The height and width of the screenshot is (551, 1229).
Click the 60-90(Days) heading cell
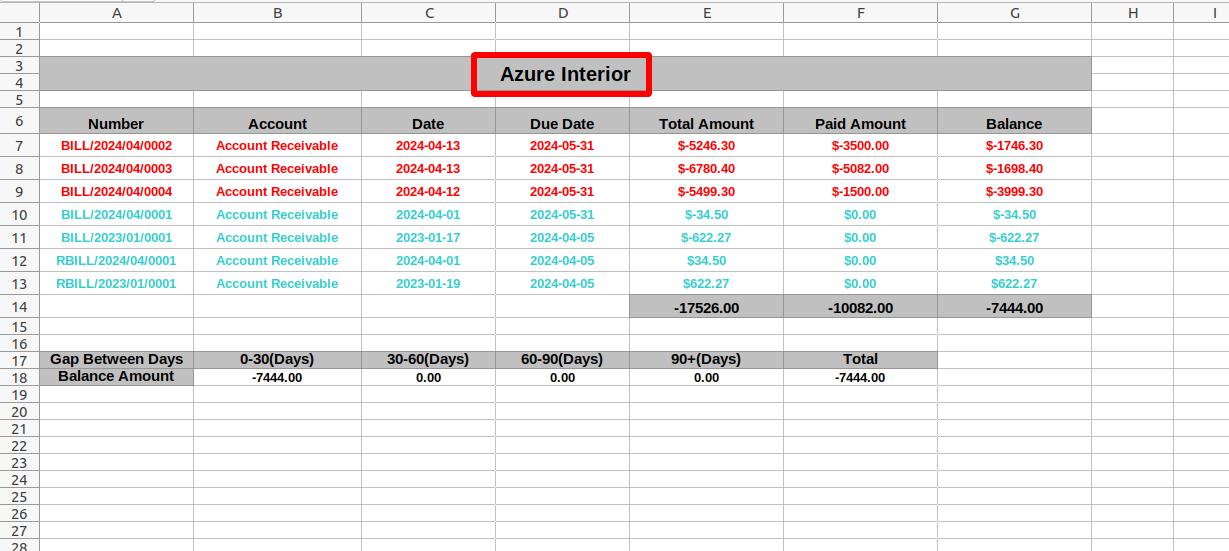pos(562,359)
